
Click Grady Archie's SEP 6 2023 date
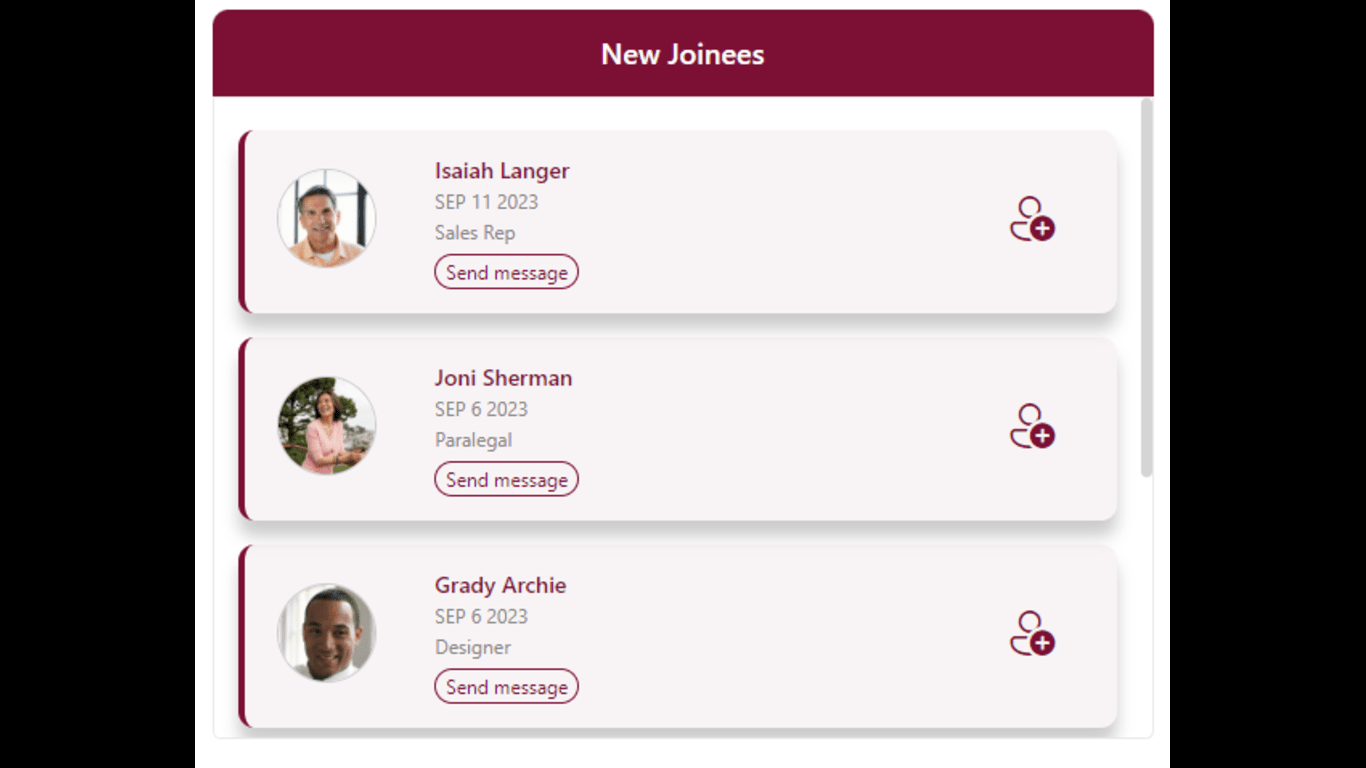(x=481, y=616)
